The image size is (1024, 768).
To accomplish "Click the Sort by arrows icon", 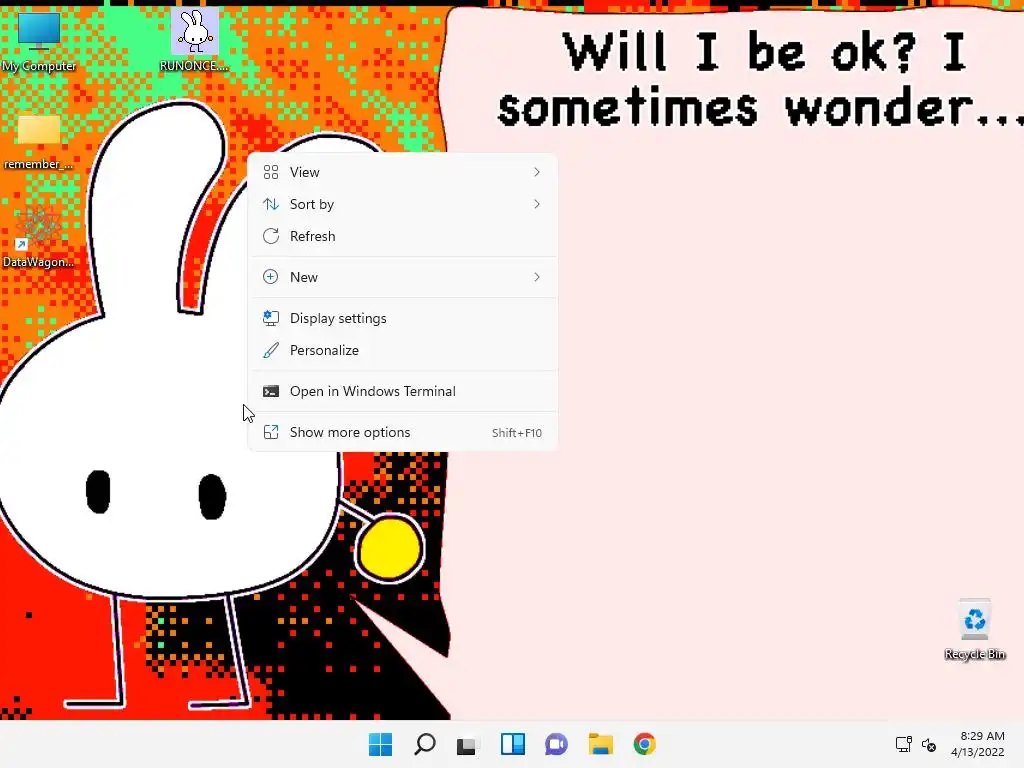I will tap(271, 204).
